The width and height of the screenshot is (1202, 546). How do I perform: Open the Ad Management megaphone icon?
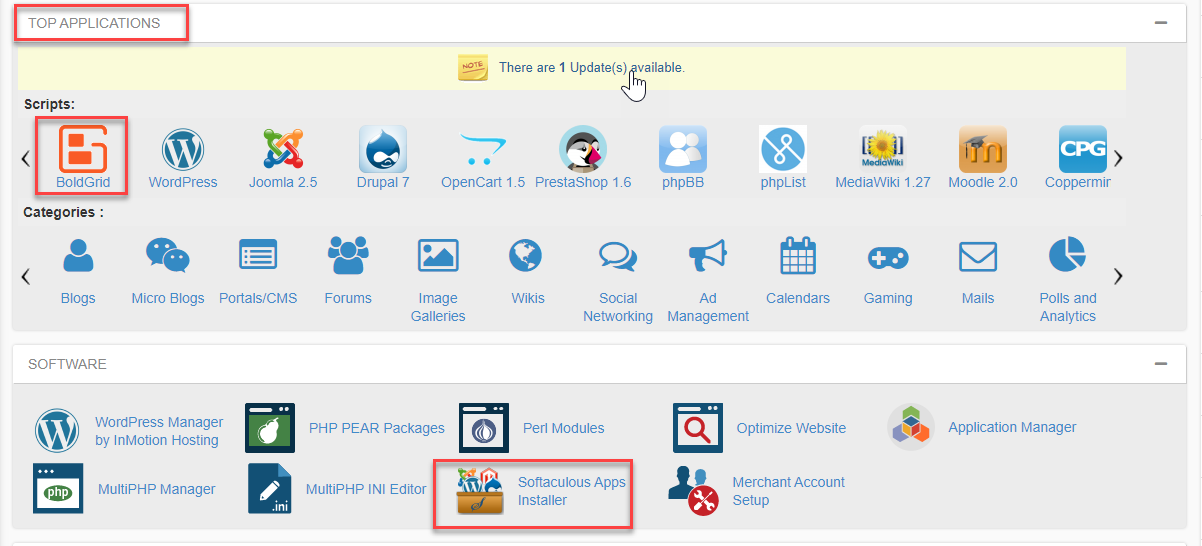(x=708, y=256)
